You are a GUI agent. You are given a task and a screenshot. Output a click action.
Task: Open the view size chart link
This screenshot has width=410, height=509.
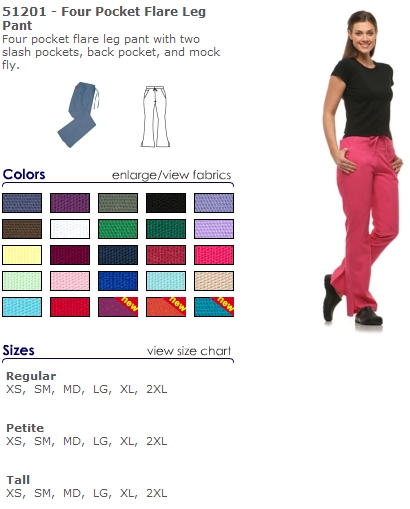coord(189,351)
